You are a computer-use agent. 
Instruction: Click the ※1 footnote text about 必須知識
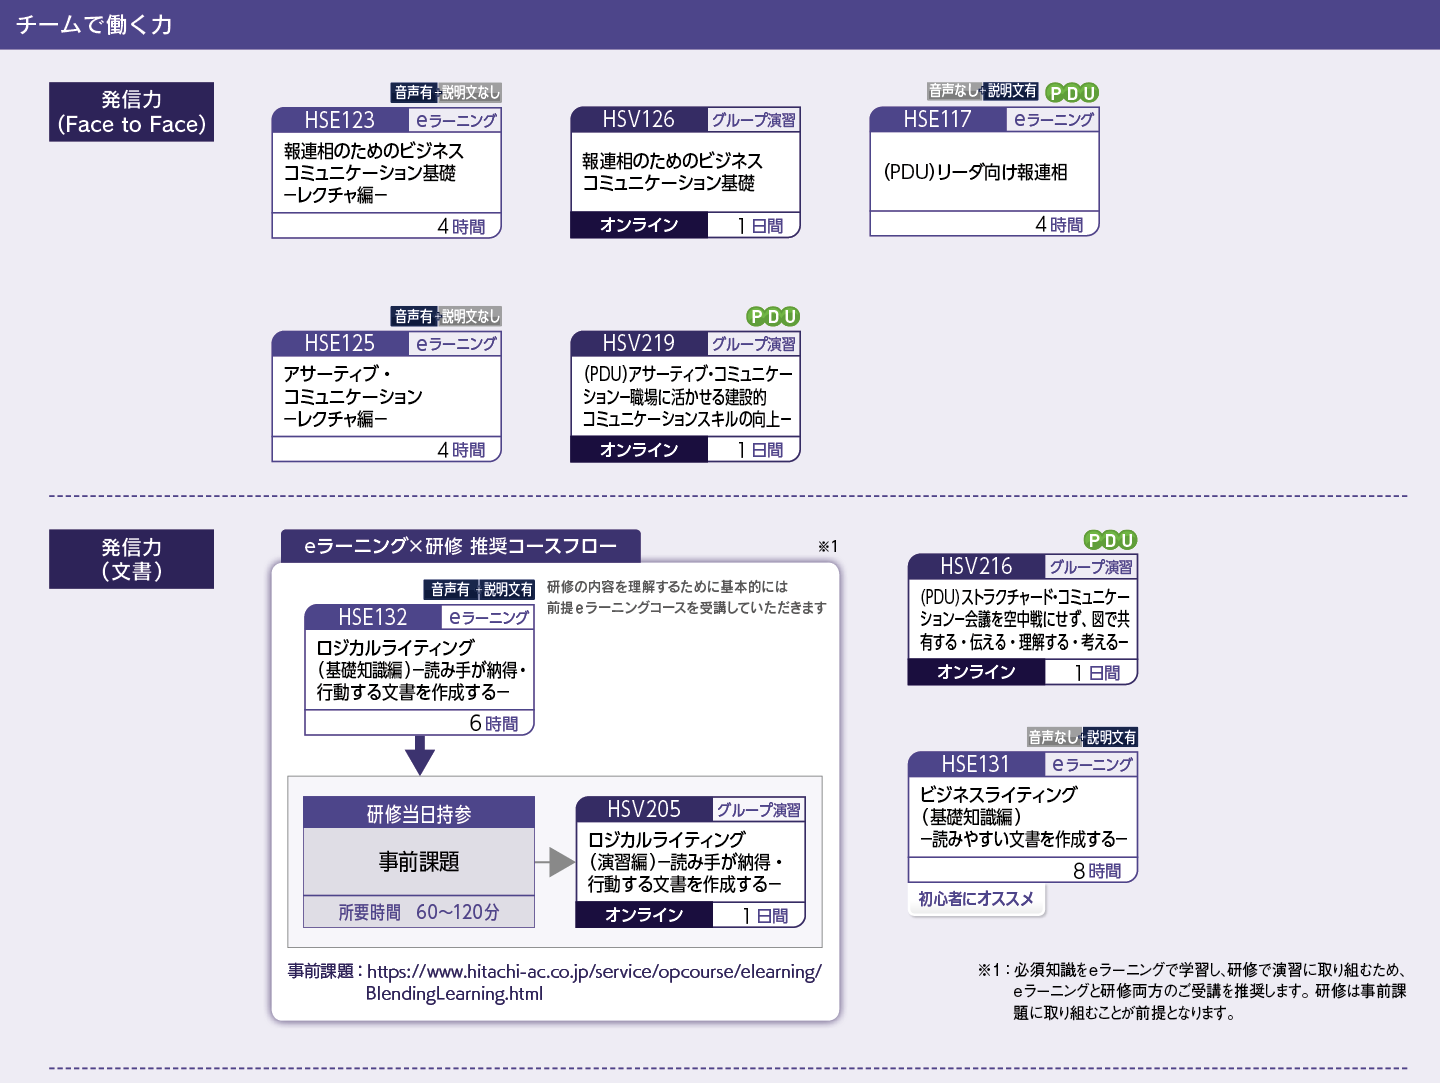click(x=1193, y=991)
